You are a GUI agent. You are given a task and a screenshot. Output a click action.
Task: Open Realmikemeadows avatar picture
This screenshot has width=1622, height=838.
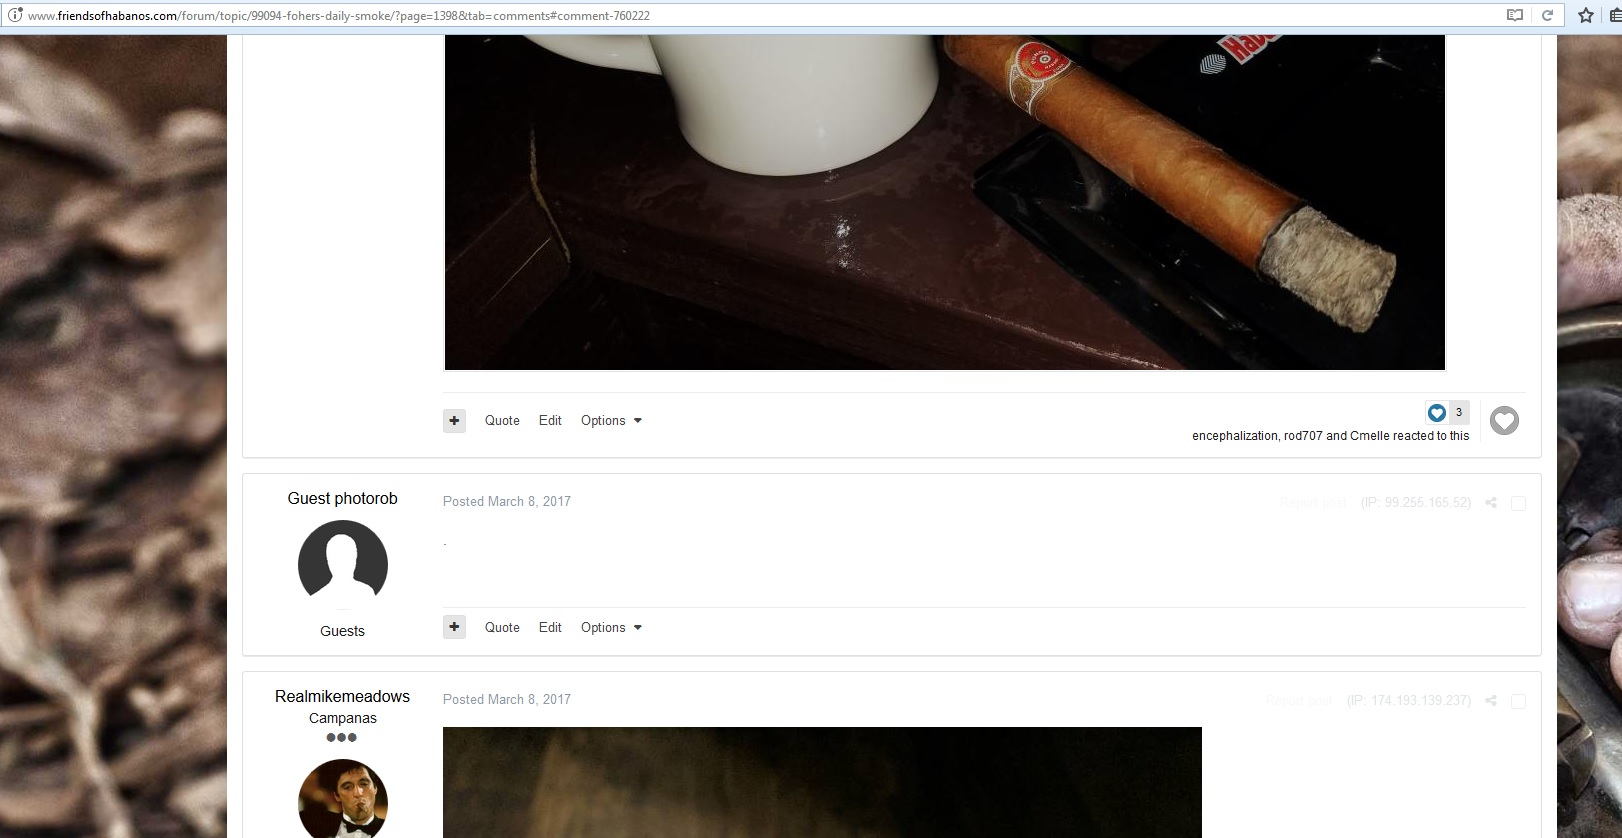[343, 799]
